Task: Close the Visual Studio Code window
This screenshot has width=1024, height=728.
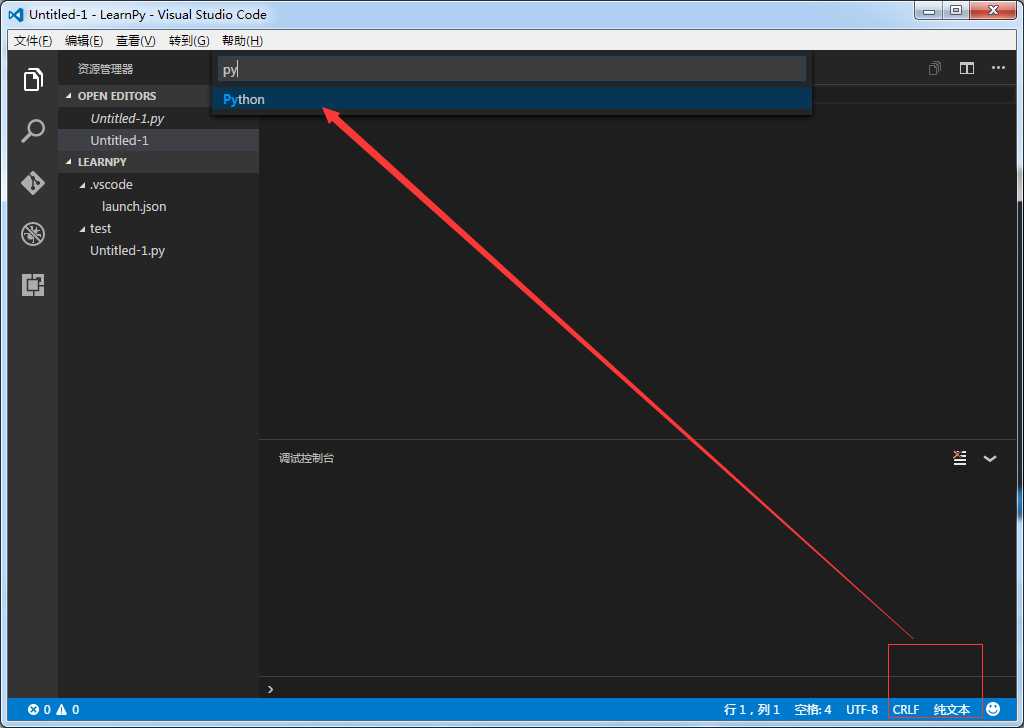Action: [993, 11]
